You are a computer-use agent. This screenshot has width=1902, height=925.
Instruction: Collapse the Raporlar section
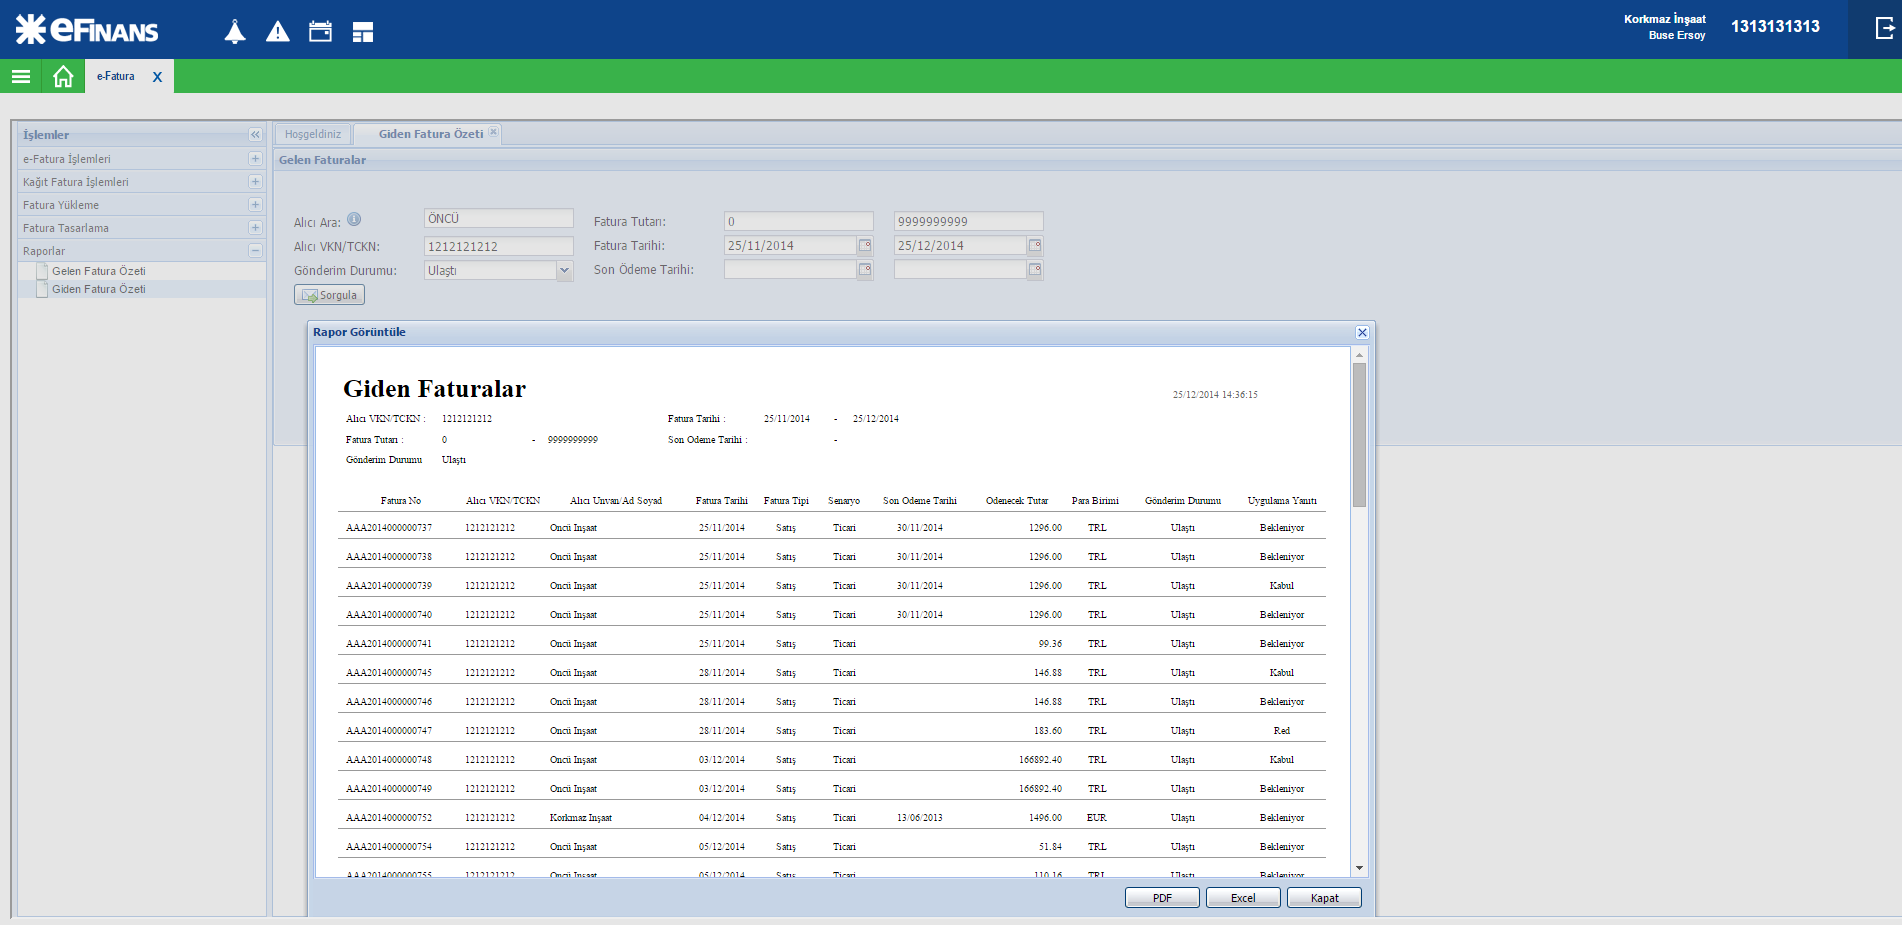[x=255, y=250]
